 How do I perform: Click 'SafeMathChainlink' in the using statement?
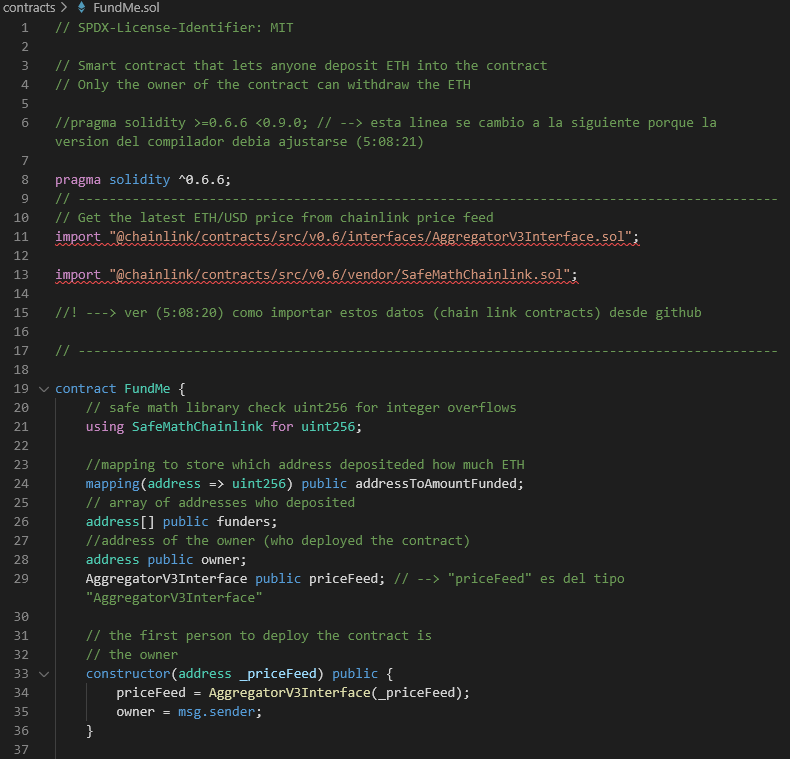click(x=197, y=427)
